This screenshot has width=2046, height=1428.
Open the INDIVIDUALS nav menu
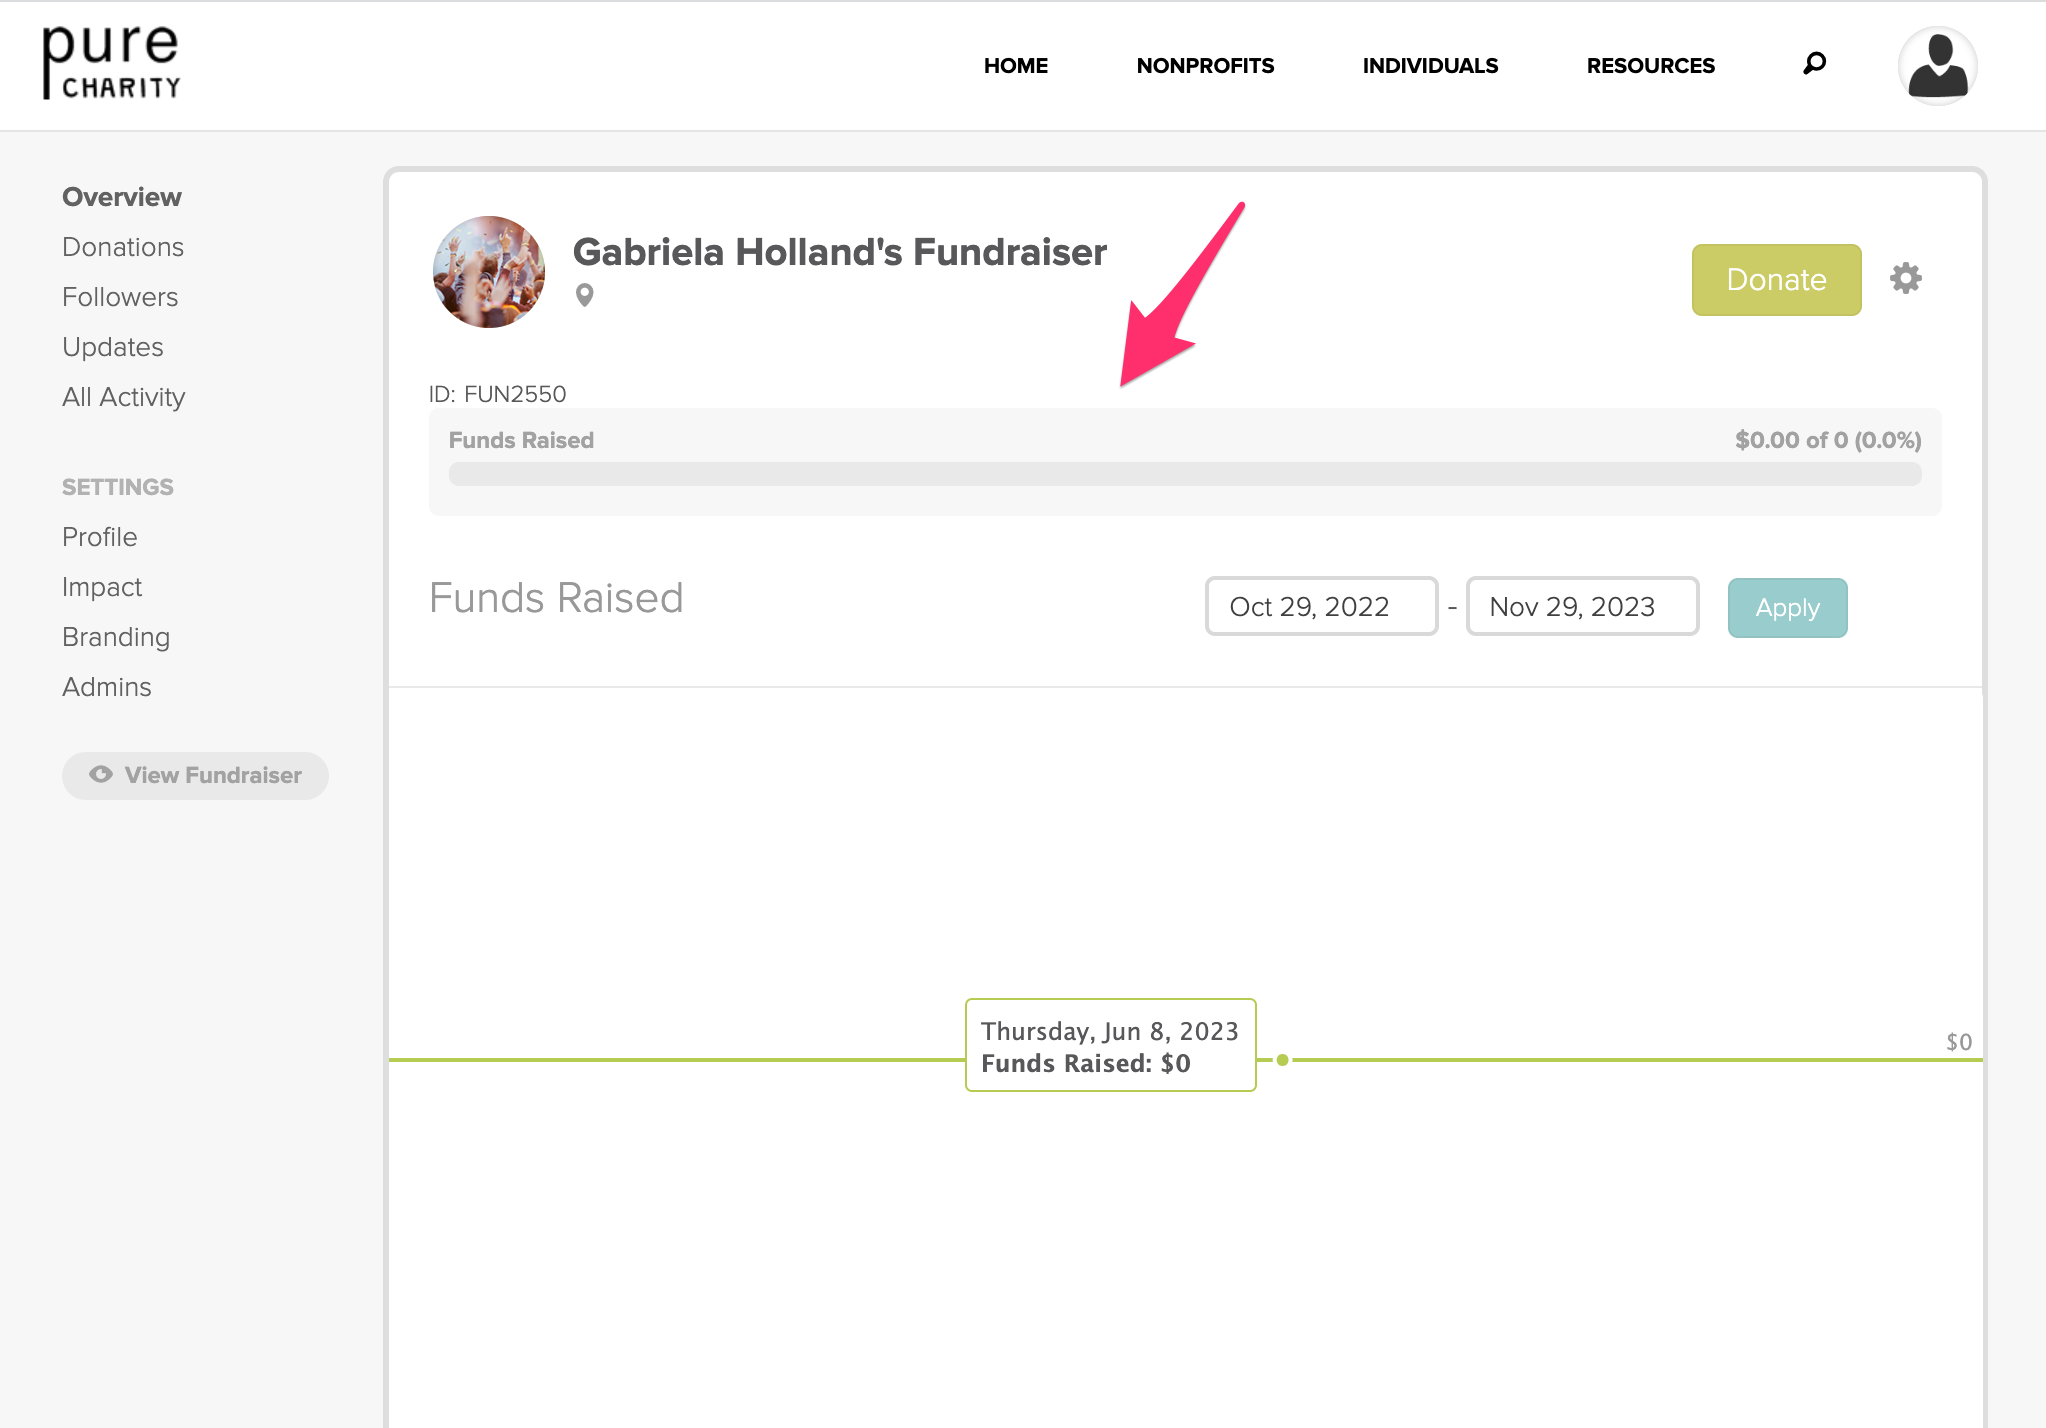tap(1430, 66)
